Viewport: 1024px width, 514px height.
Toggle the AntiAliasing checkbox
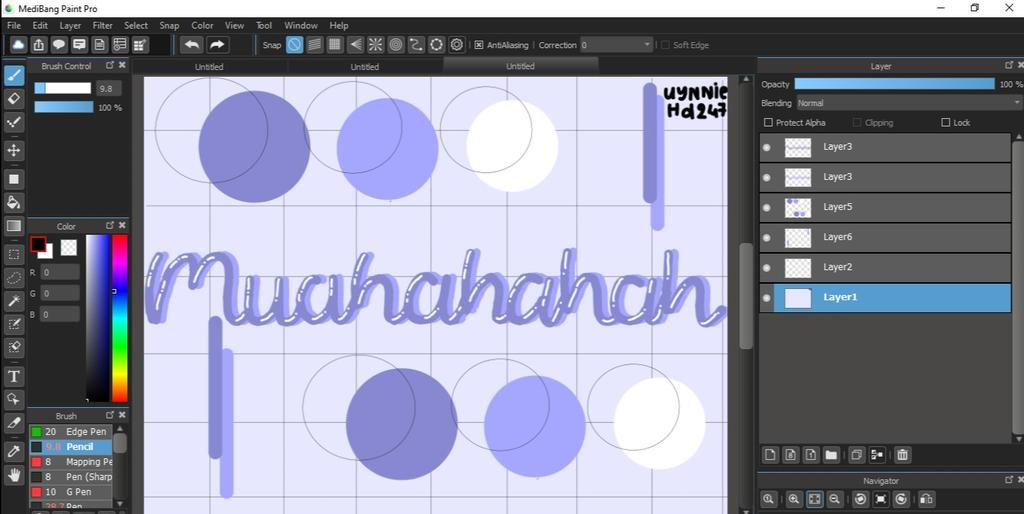479,45
